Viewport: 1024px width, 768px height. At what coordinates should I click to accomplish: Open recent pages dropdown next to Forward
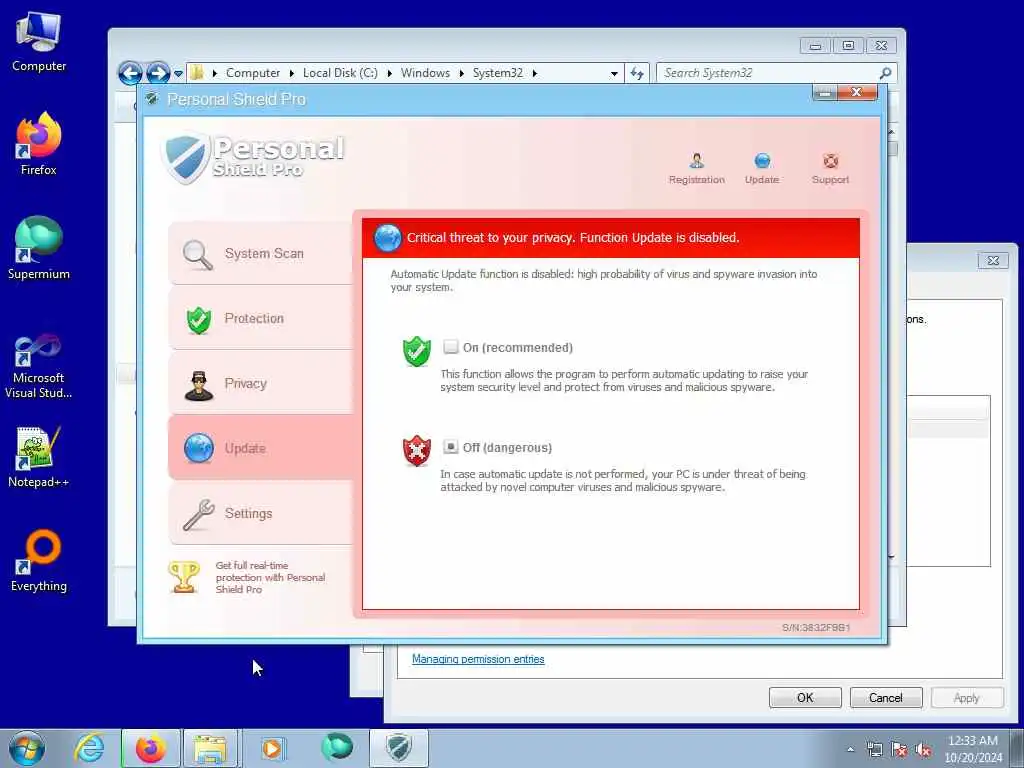coord(178,74)
